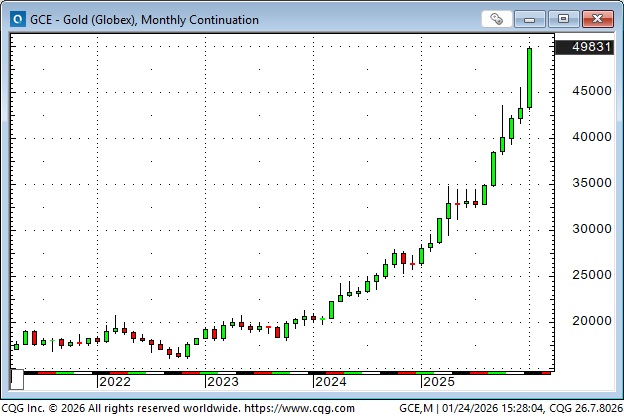Screen dimensions: 624x416
Task: Select the latest tall green candle
Action: click(529, 78)
